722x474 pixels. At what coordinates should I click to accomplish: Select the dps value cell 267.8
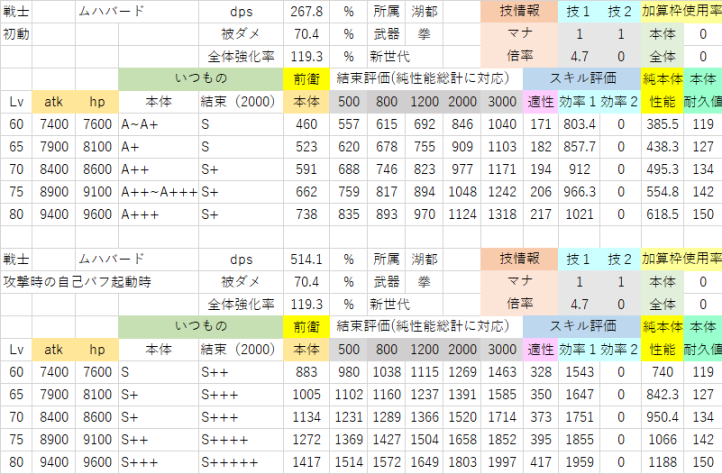(x=306, y=12)
